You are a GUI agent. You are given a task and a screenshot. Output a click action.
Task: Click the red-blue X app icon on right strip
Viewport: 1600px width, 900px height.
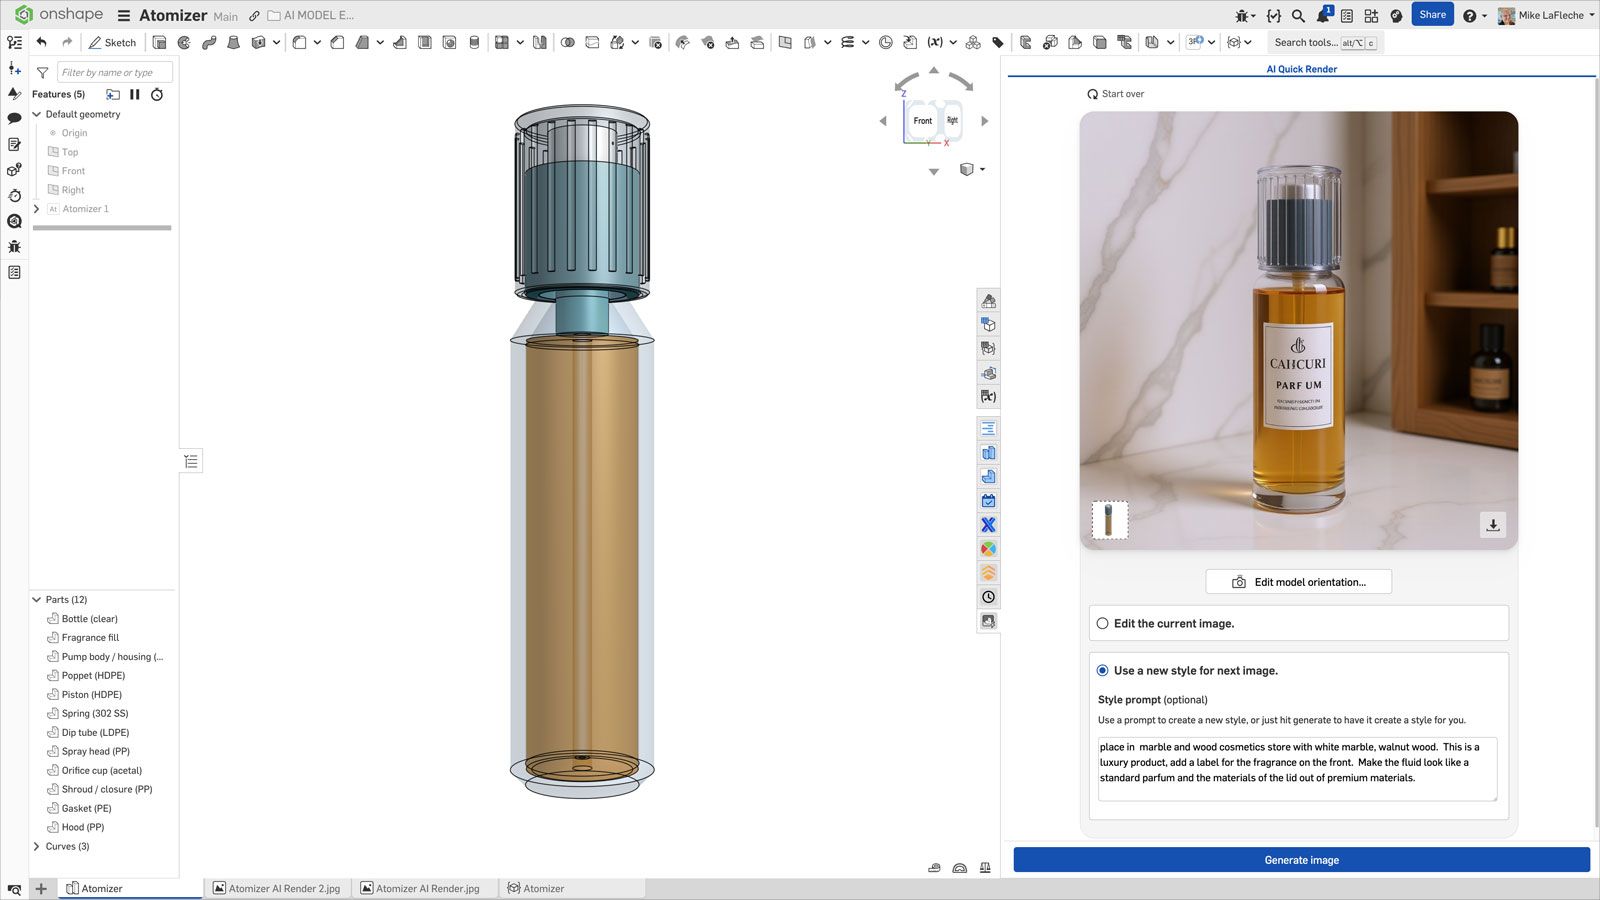988,525
